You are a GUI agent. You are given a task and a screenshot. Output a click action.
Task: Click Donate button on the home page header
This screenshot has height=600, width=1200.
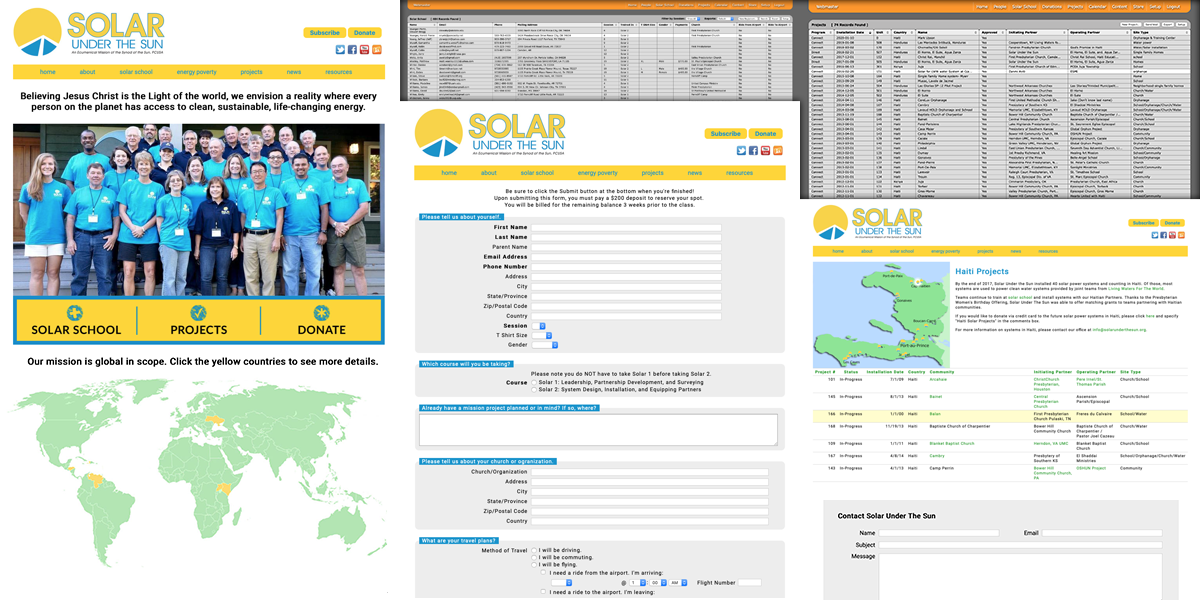(365, 32)
